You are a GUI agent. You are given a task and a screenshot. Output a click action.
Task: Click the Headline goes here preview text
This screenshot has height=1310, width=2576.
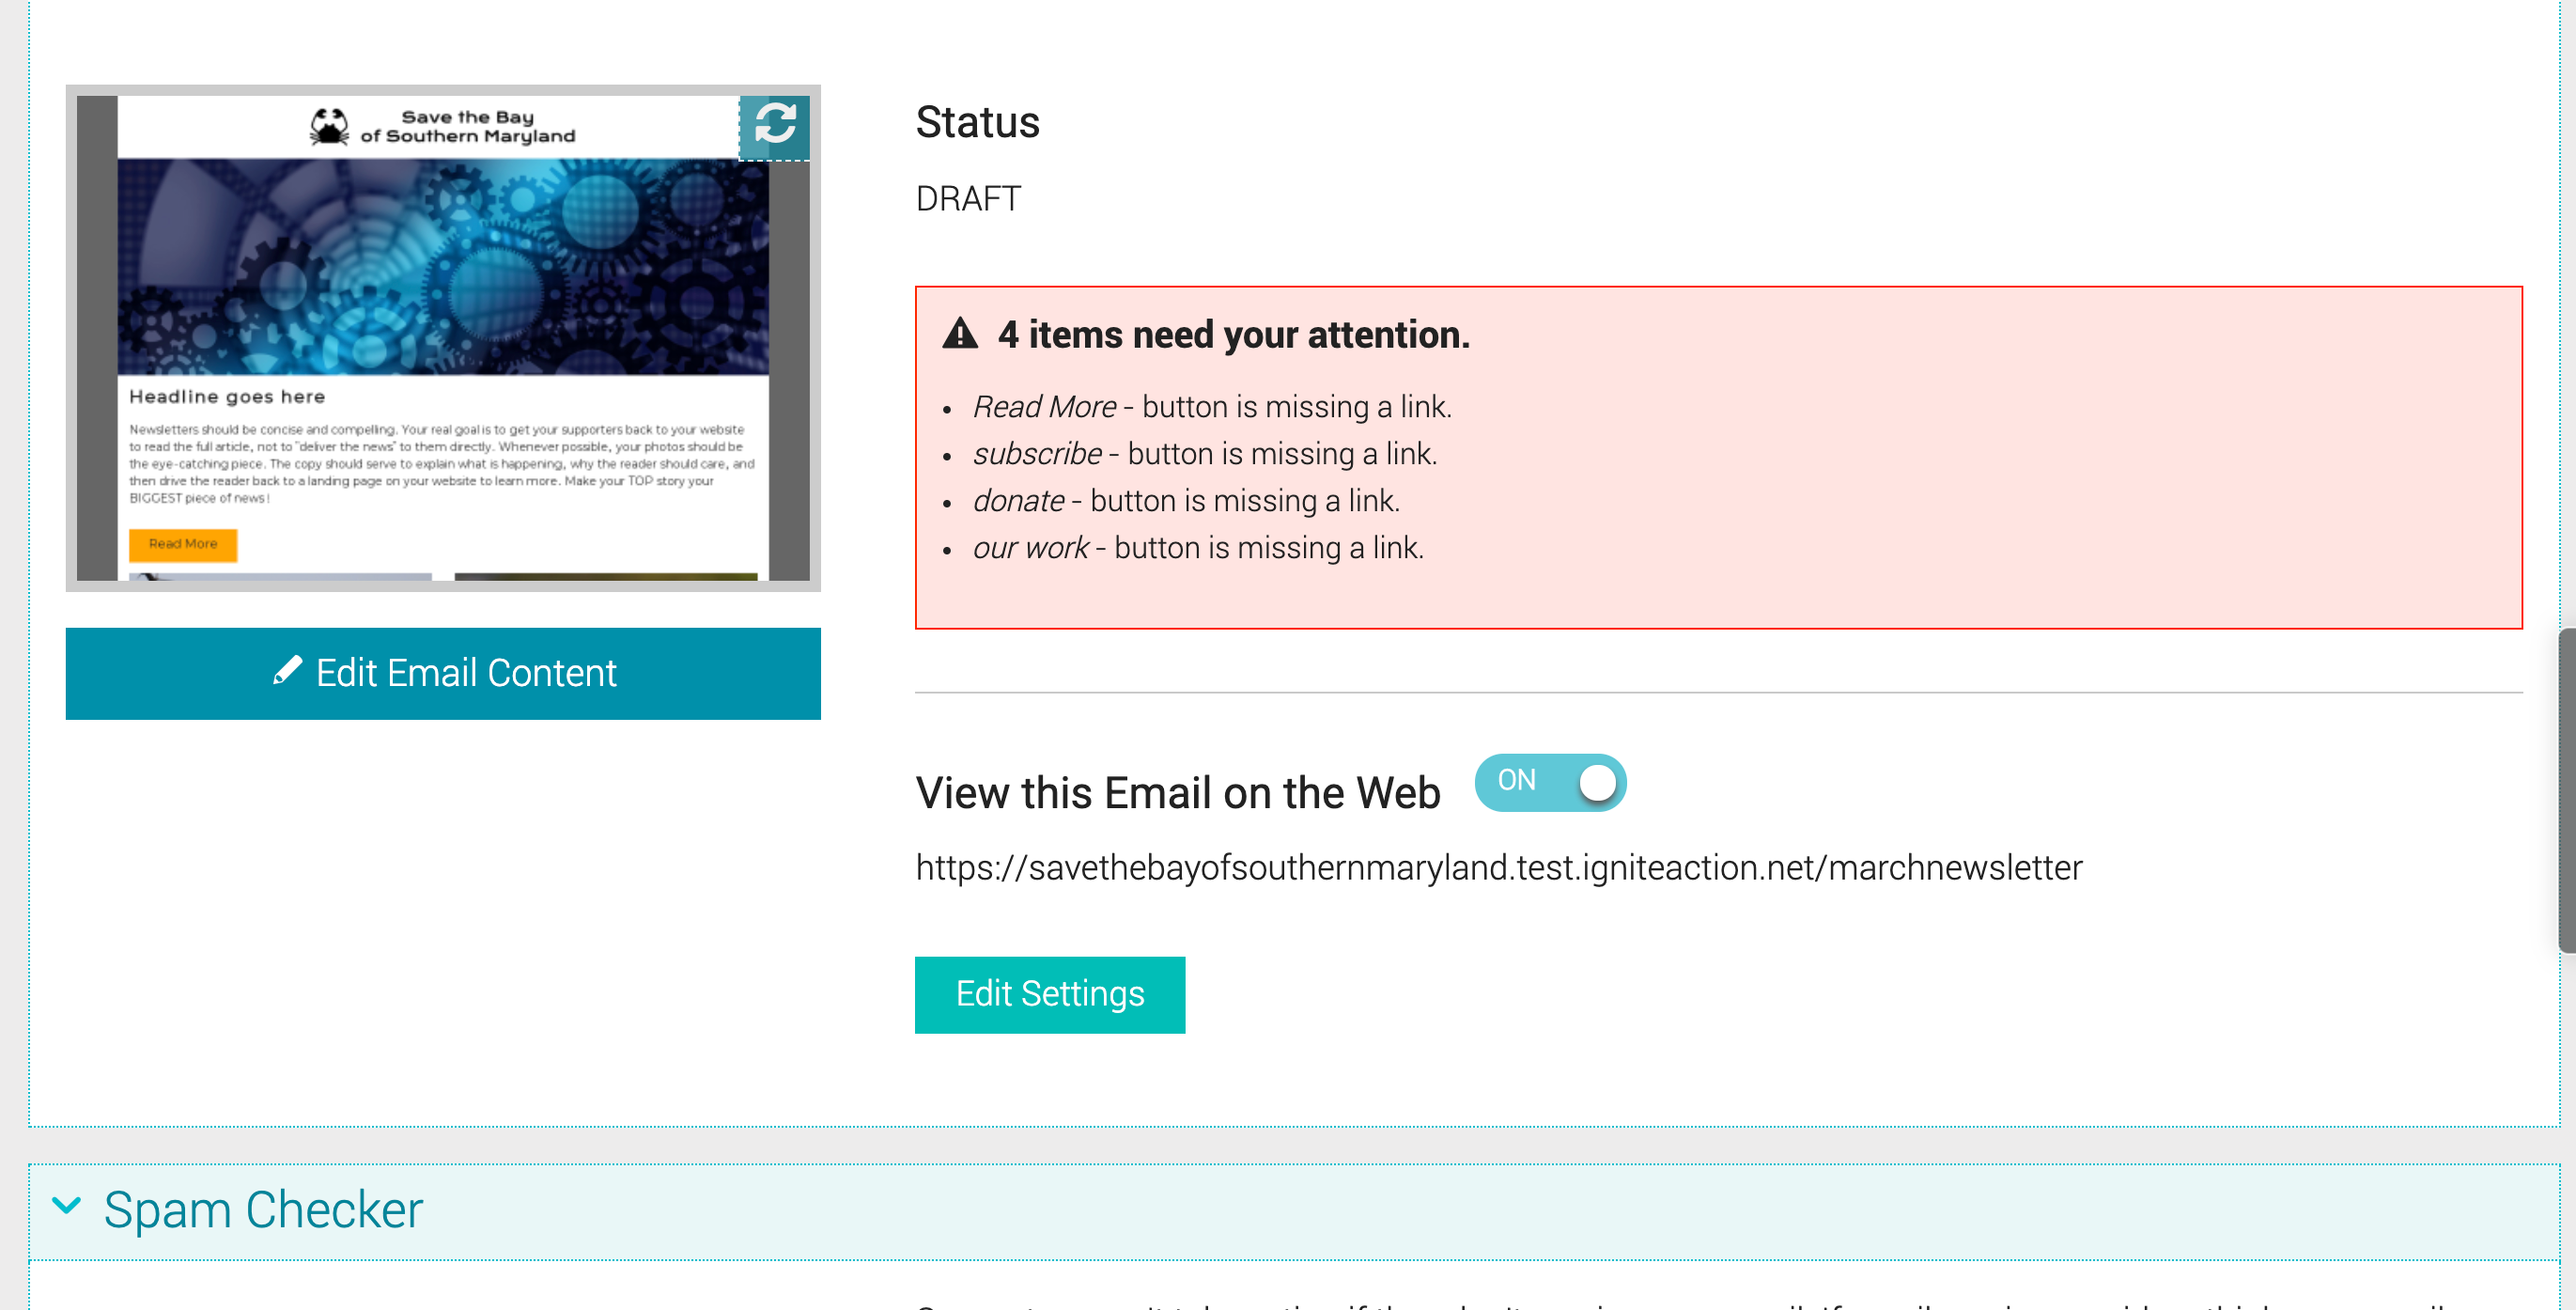[227, 396]
